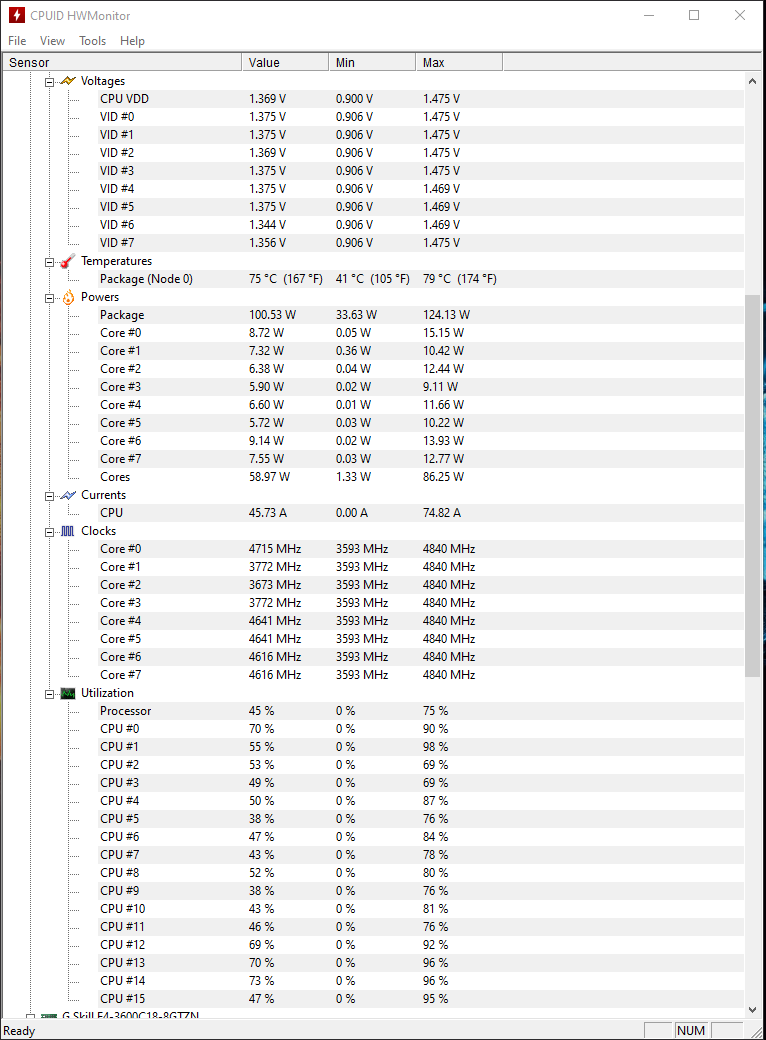Click the NUM status bar indicator
The height and width of the screenshot is (1040, 766).
[690, 1030]
